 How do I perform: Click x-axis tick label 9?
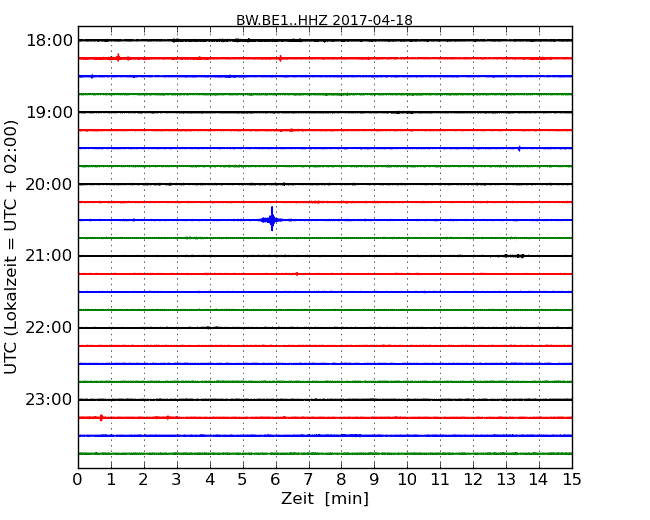pos(374,480)
